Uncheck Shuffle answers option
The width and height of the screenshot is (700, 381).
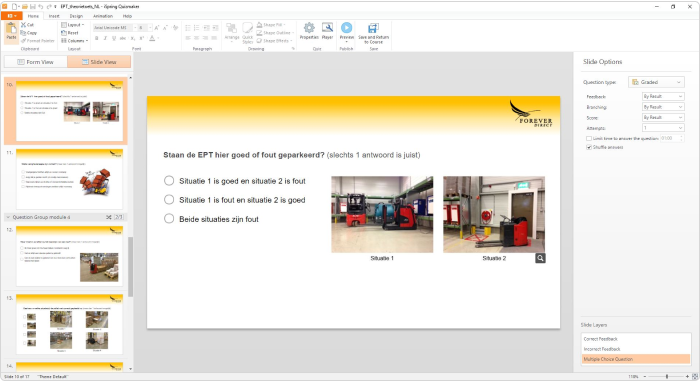coord(589,147)
